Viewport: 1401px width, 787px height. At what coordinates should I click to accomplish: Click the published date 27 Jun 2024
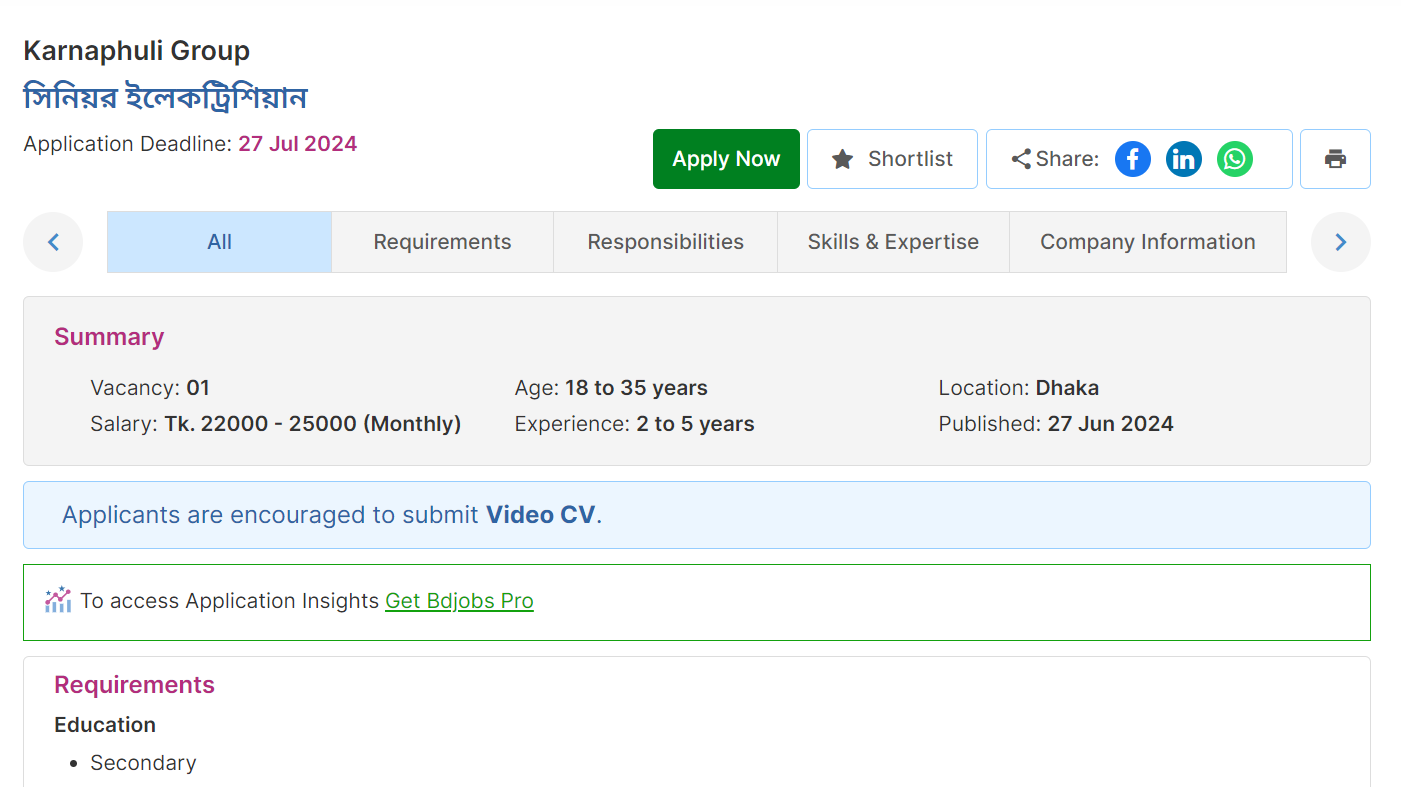pyautogui.click(x=1110, y=424)
